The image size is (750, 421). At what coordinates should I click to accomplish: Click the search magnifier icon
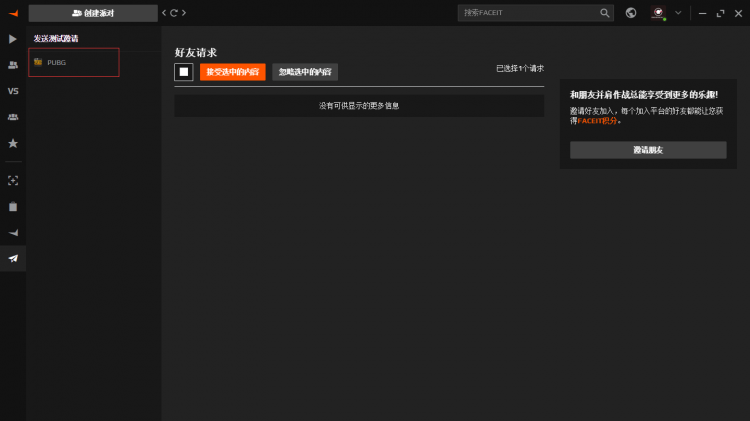pyautogui.click(x=605, y=13)
